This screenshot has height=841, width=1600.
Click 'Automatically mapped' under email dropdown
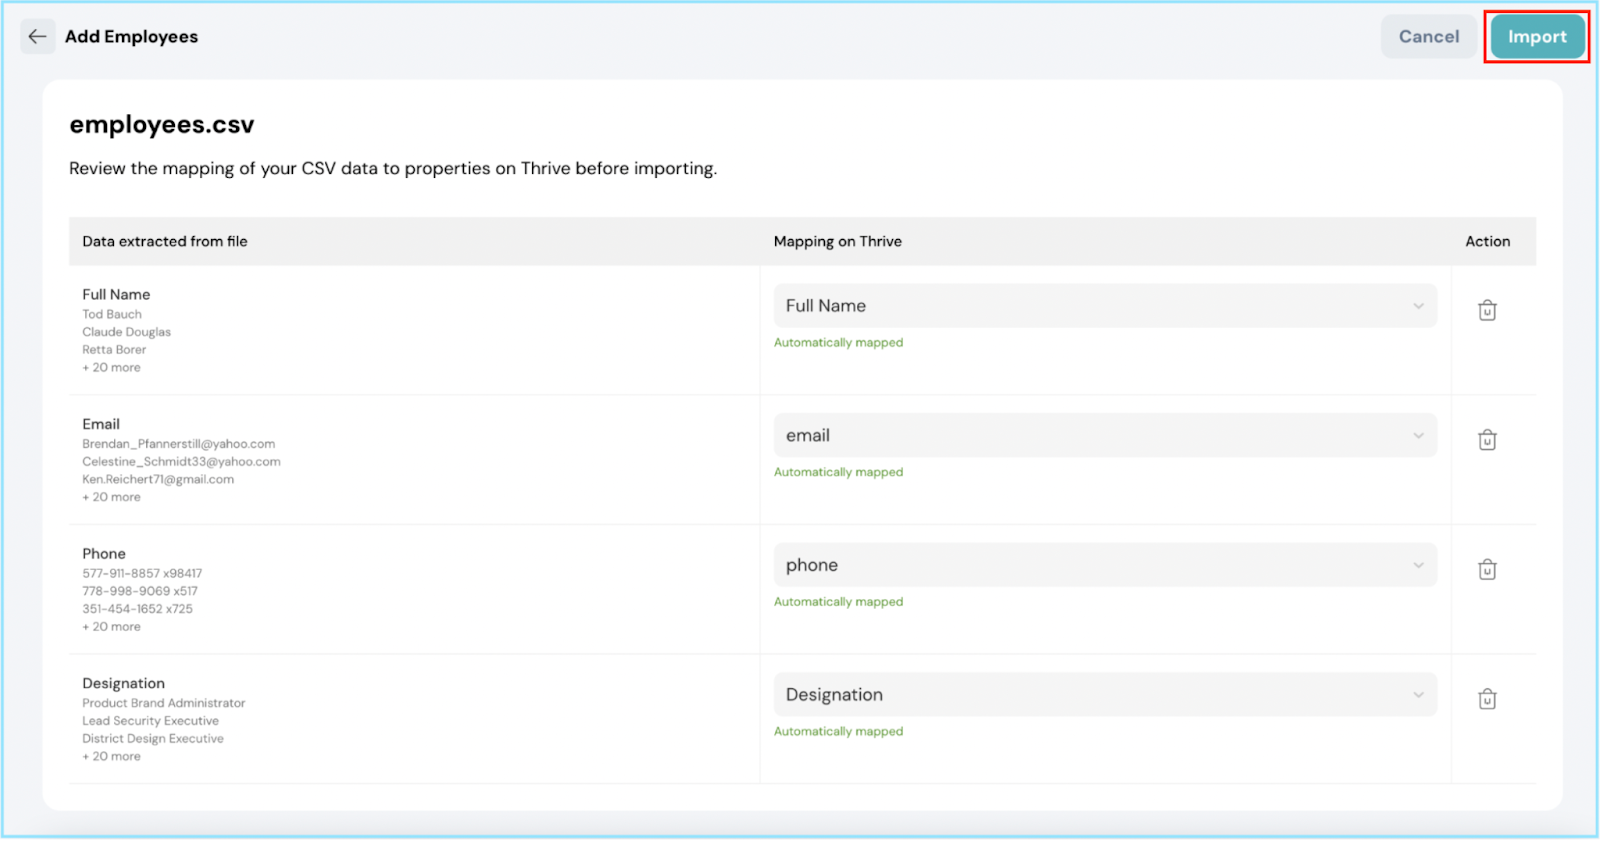(x=839, y=472)
